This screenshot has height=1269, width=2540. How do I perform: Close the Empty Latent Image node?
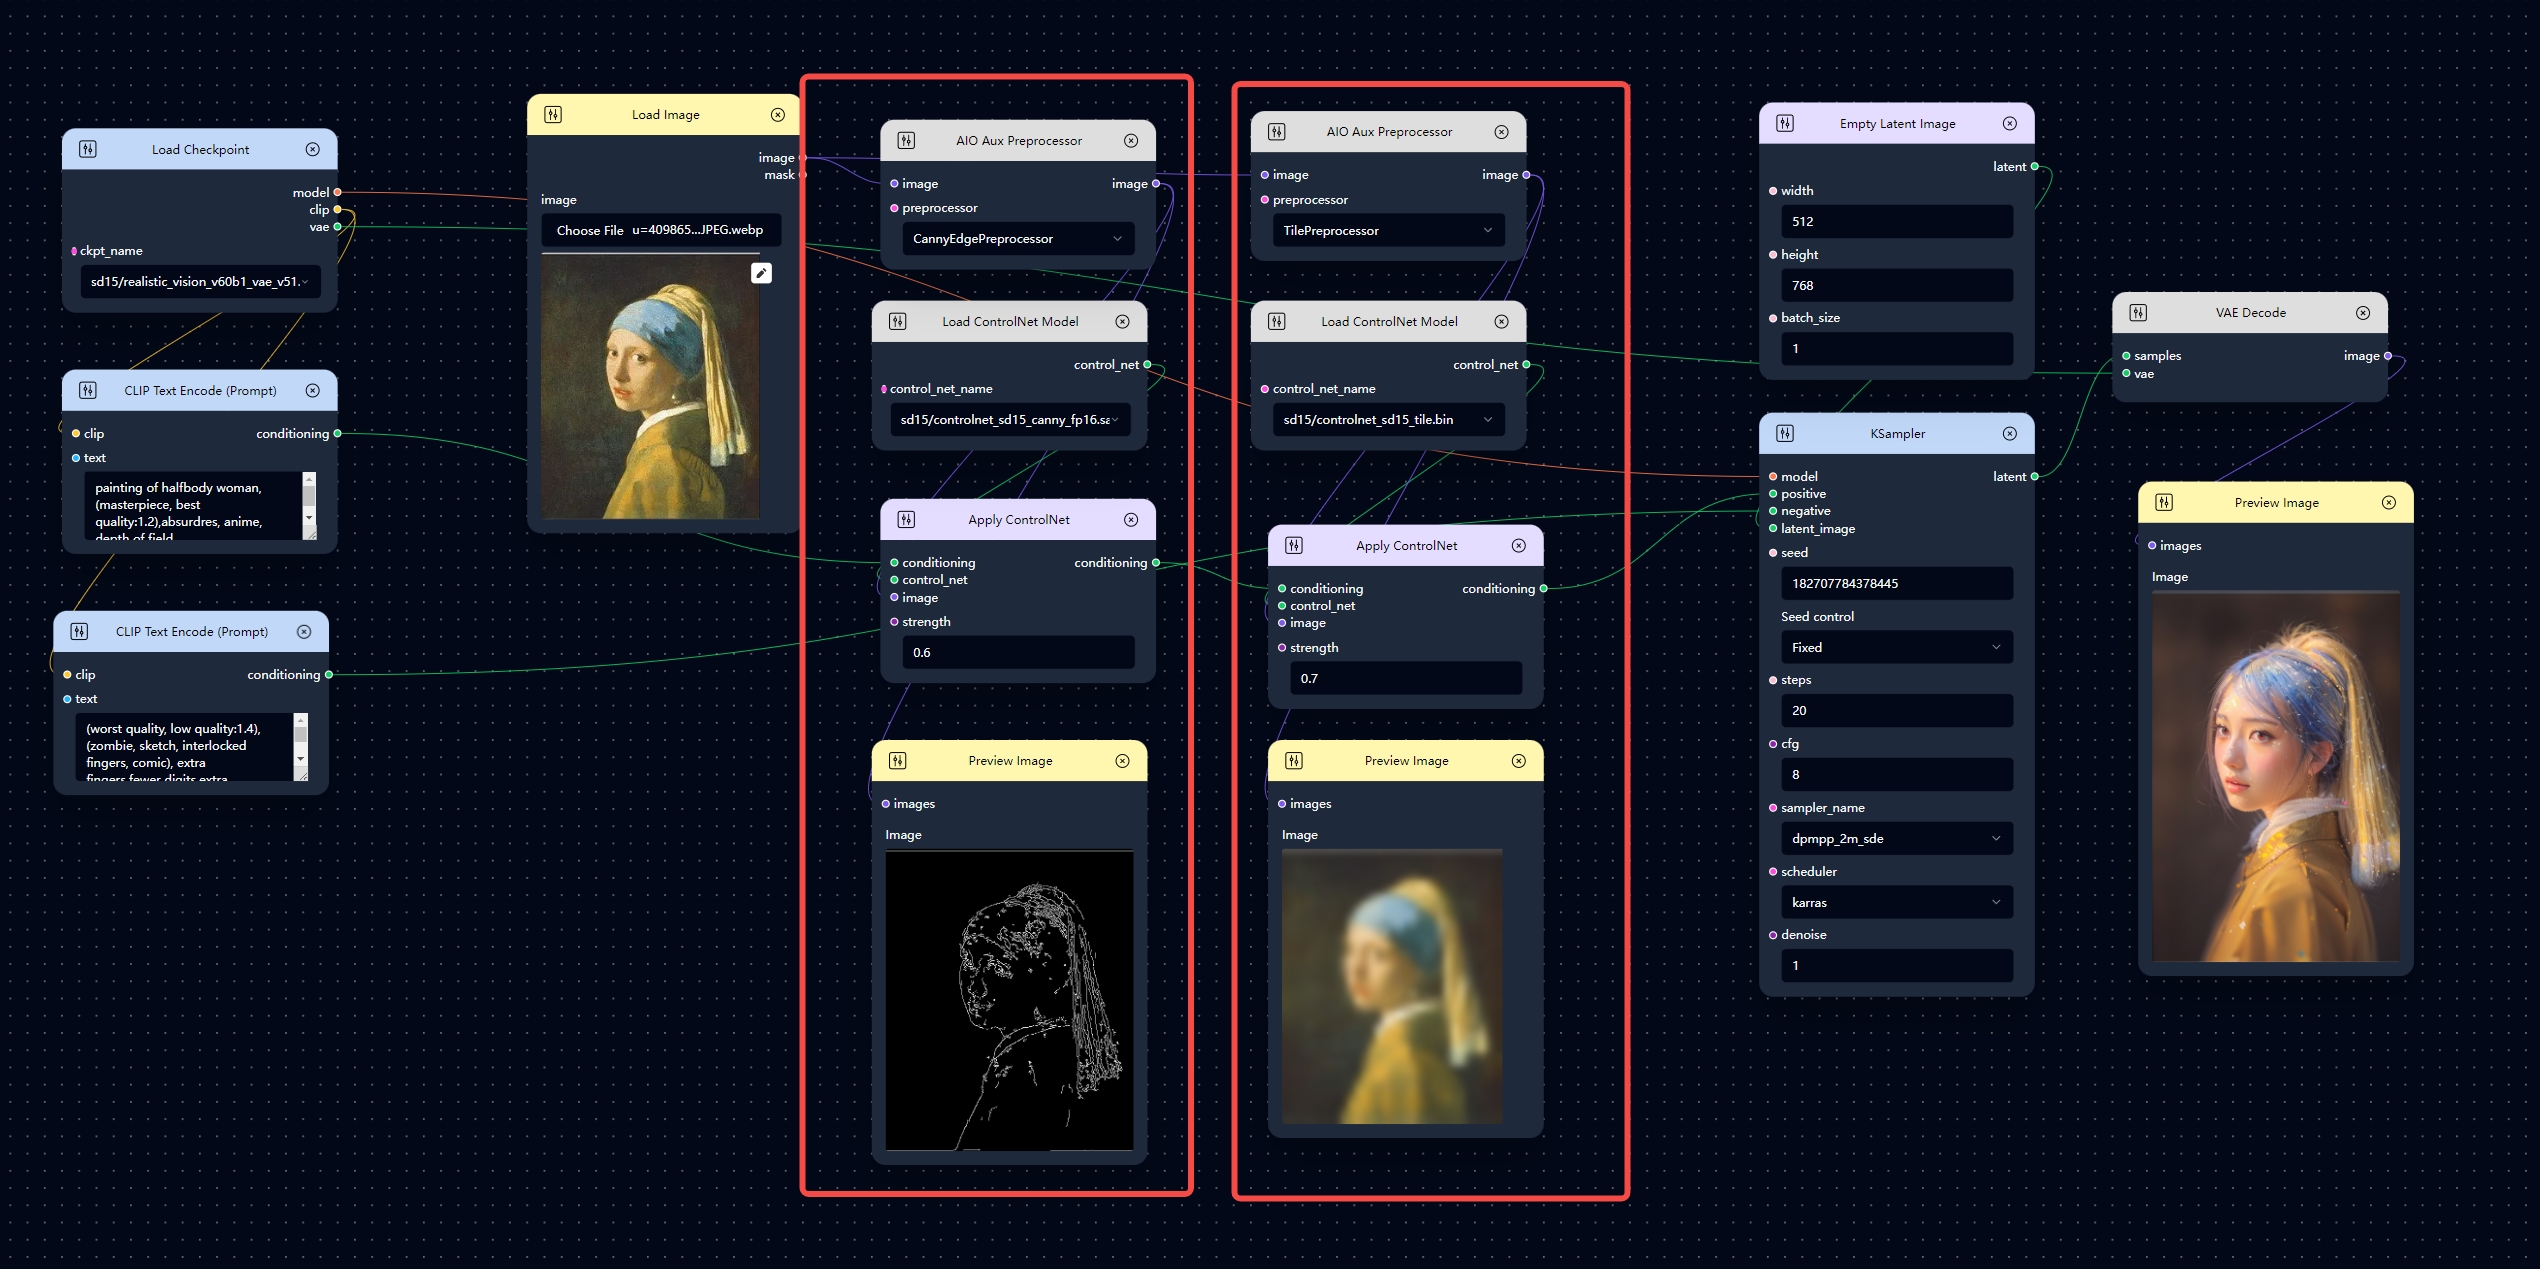pyautogui.click(x=2010, y=123)
